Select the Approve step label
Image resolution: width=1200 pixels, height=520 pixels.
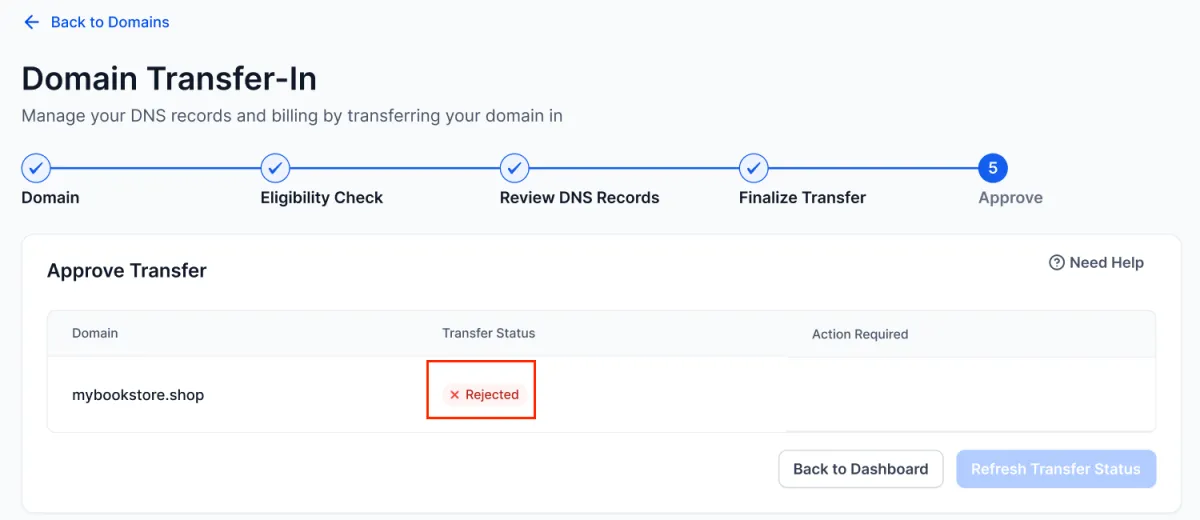(x=1010, y=198)
